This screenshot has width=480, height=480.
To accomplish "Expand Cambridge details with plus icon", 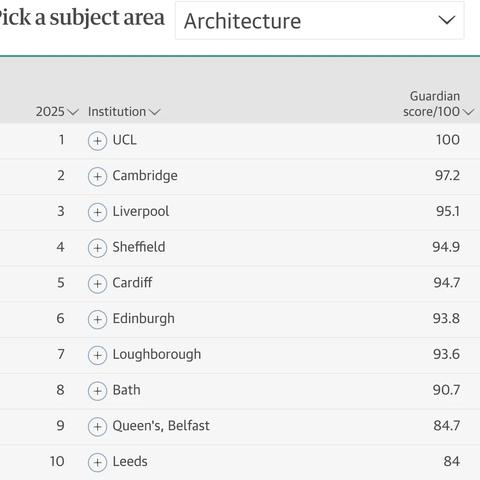I will tap(97, 177).
